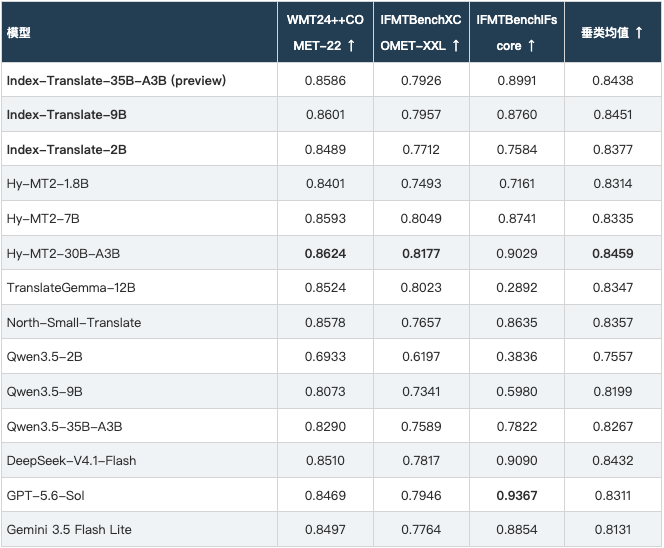
Task: Select the GPT-5.6-Sol model name
Action: [46, 495]
